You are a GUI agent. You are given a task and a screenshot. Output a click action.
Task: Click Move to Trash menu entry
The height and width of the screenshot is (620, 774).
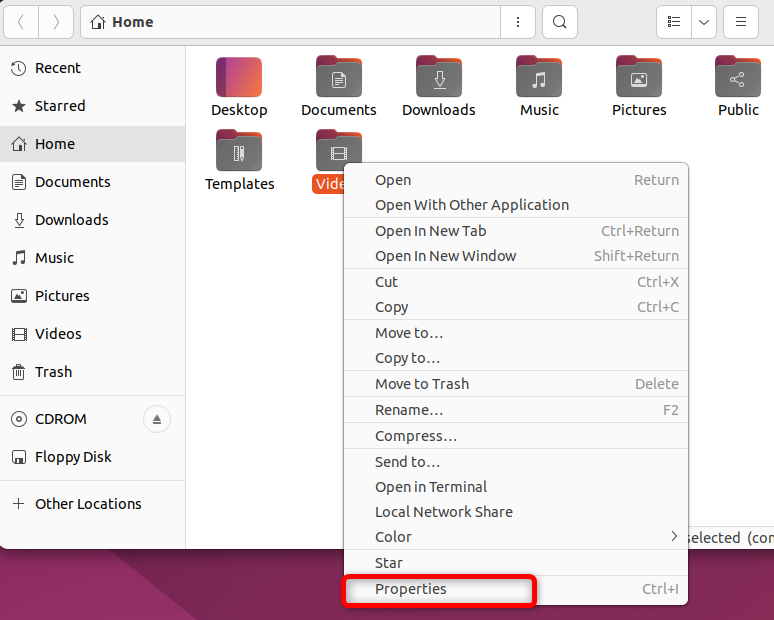tap(422, 384)
